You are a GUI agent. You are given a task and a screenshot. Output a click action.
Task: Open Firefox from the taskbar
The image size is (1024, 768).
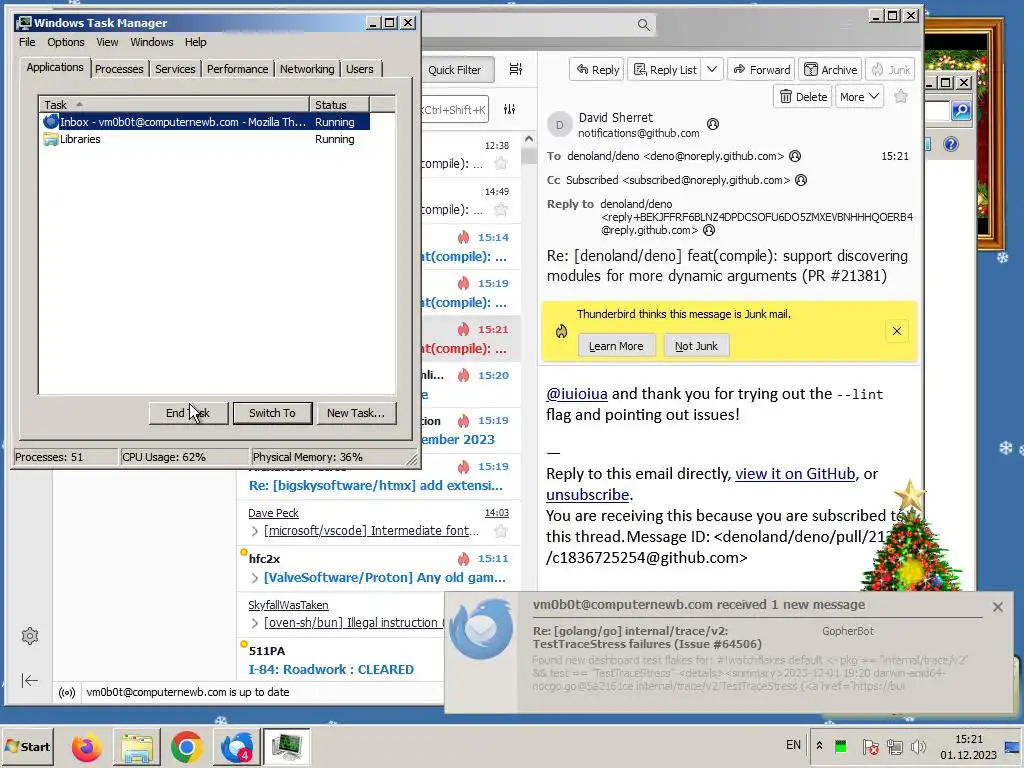[x=86, y=746]
